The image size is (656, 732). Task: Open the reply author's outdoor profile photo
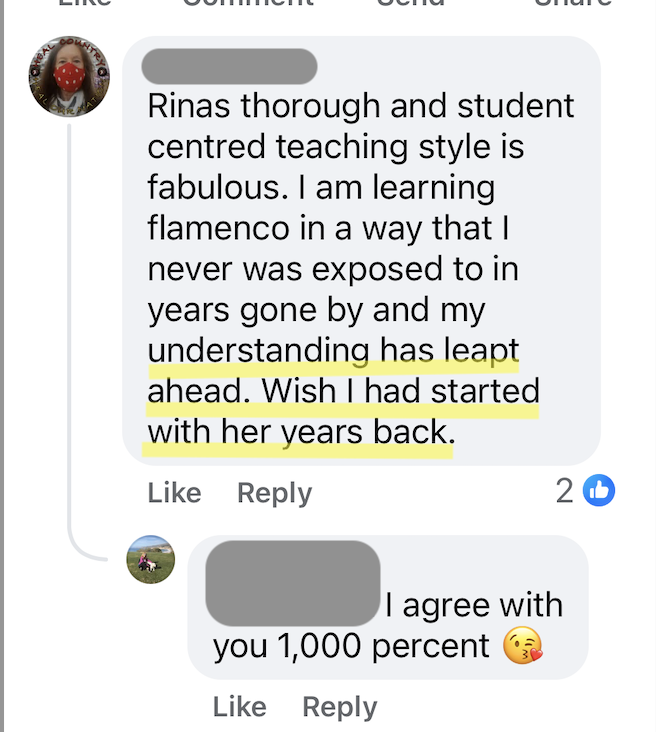[x=151, y=559]
